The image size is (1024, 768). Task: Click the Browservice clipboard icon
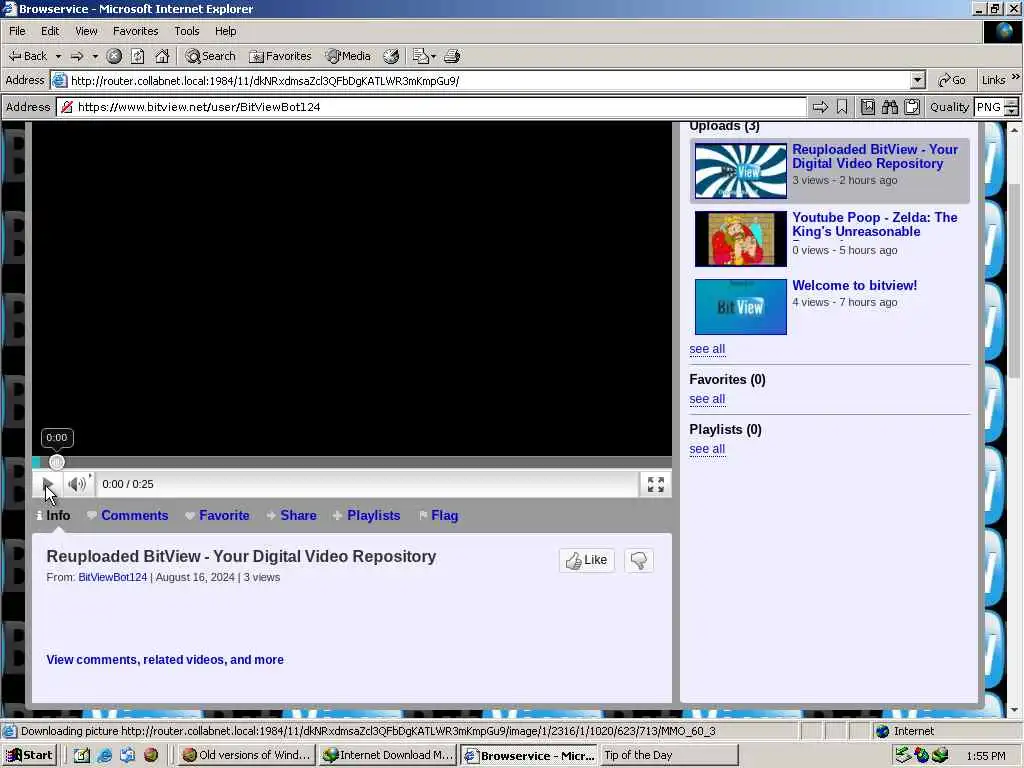[912, 107]
